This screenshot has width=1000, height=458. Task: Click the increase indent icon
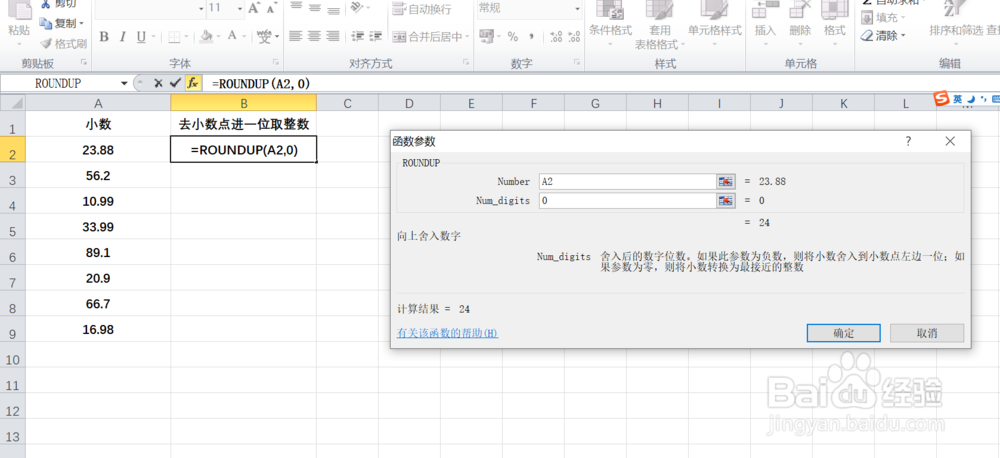[376, 36]
